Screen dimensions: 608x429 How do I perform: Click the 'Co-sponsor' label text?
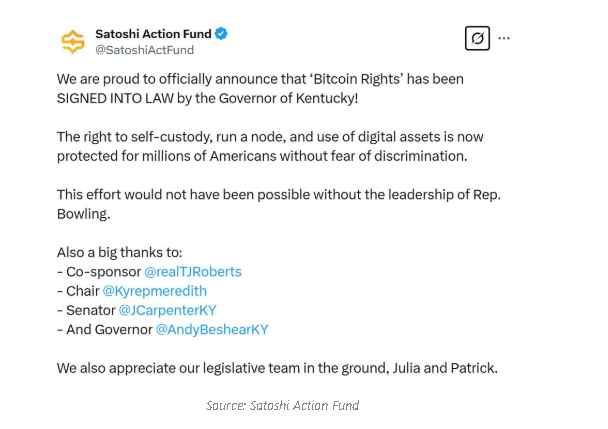tap(103, 272)
